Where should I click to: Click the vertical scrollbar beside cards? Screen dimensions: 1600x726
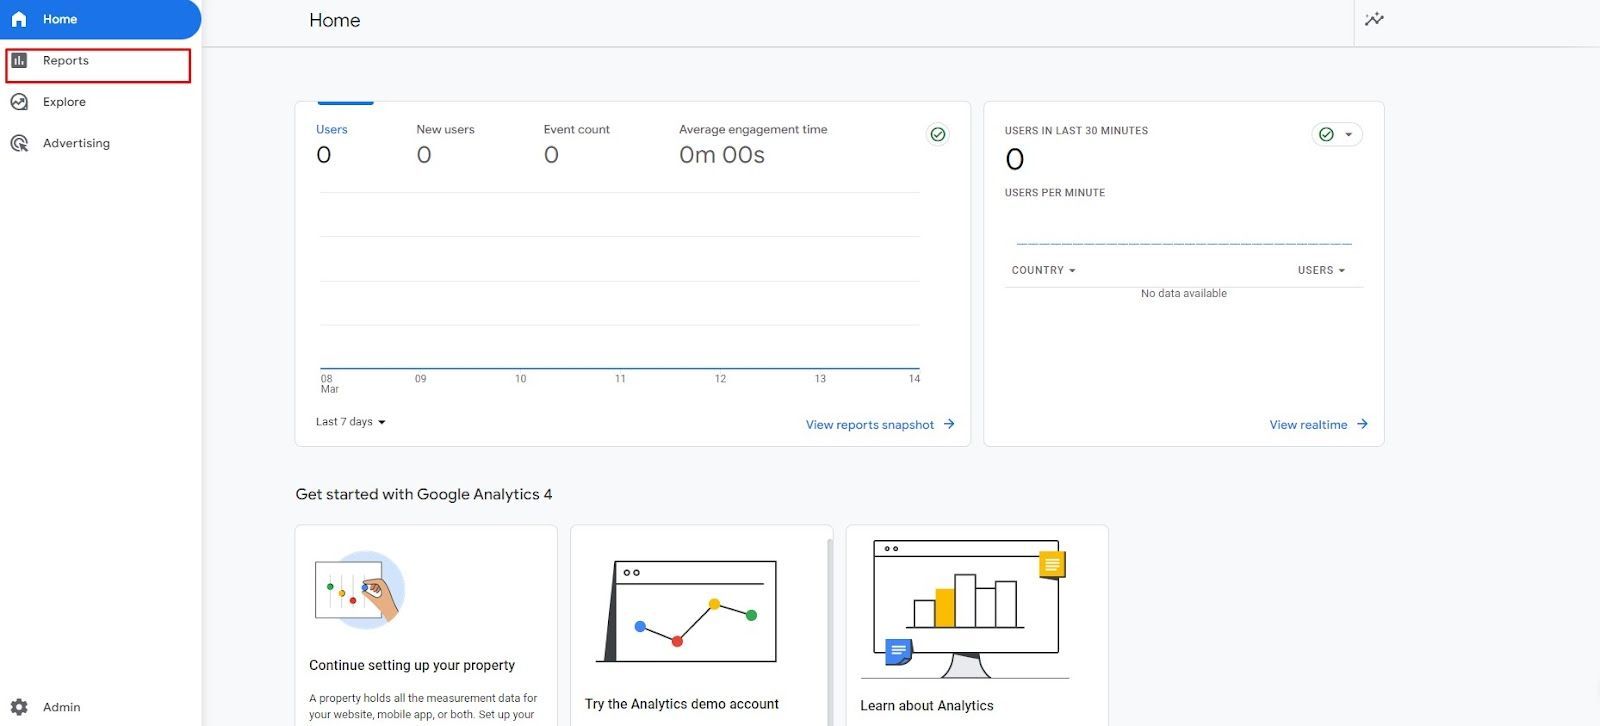pos(830,630)
